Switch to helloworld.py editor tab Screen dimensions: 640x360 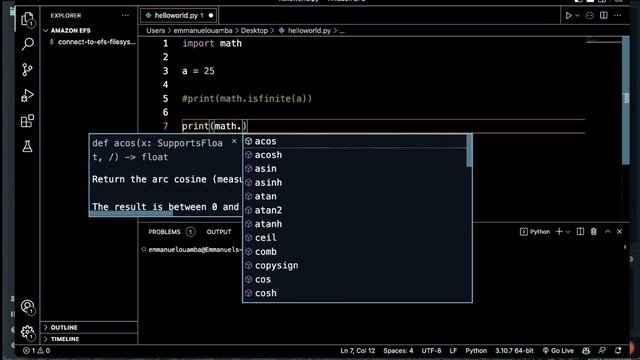(x=179, y=16)
